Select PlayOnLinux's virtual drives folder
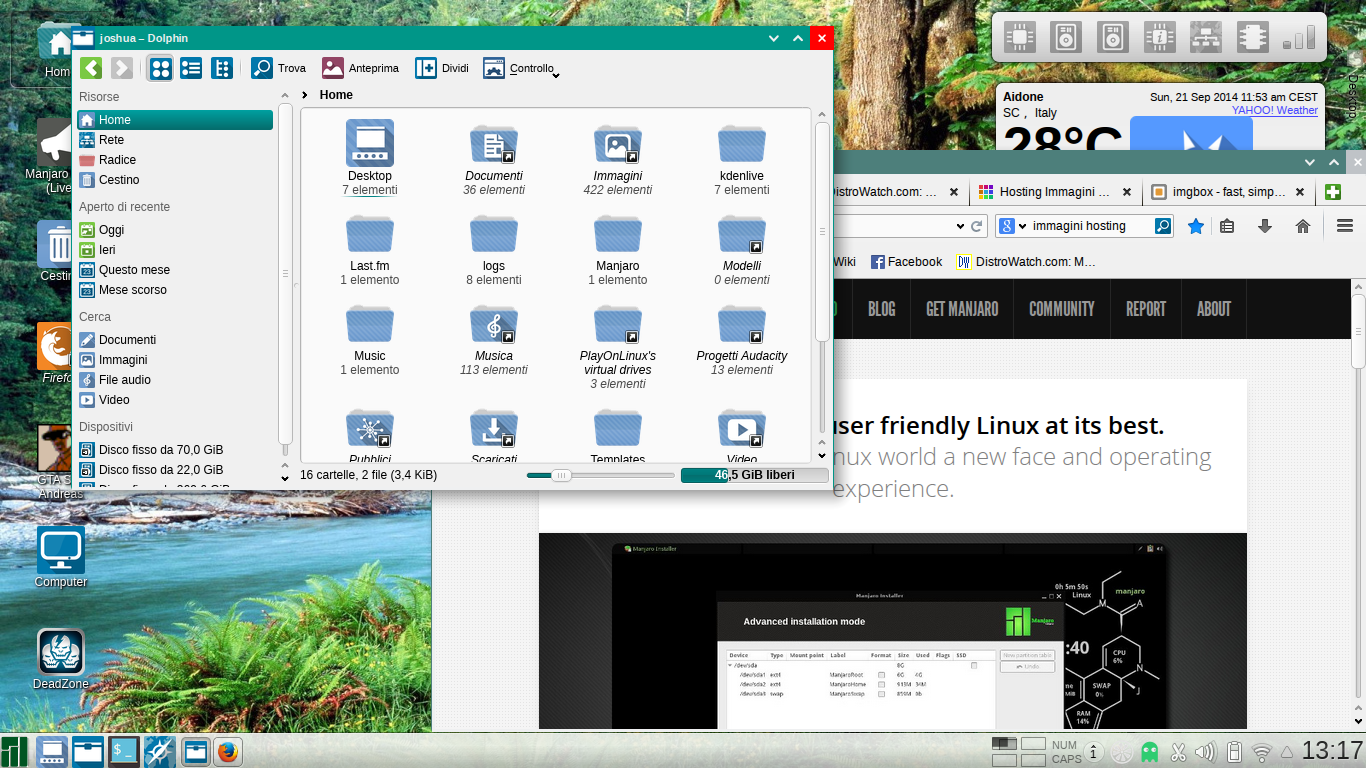Image resolution: width=1366 pixels, height=768 pixels. pos(618,325)
